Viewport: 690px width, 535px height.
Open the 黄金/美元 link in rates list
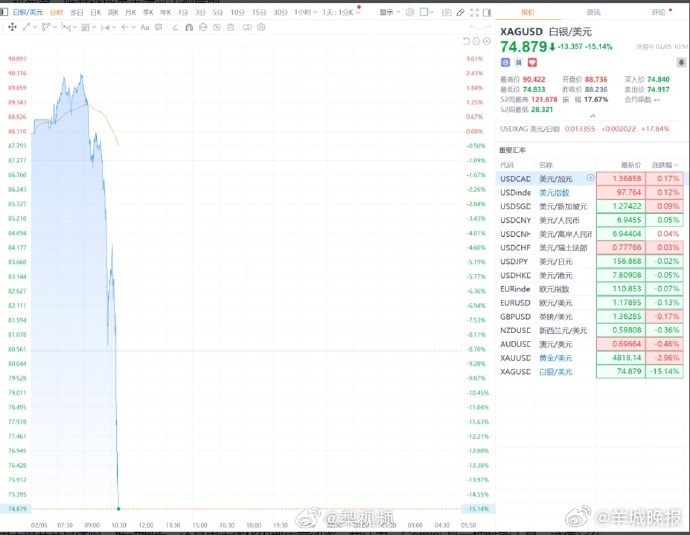point(556,358)
